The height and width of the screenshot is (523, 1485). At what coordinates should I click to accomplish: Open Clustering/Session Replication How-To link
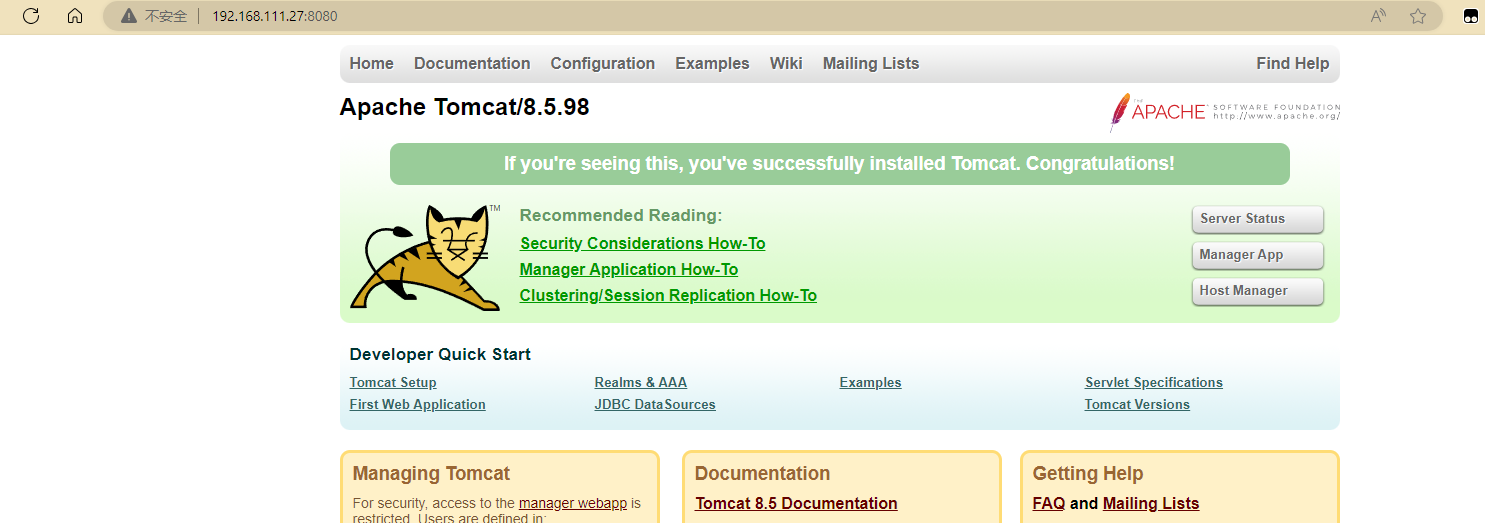pos(668,295)
